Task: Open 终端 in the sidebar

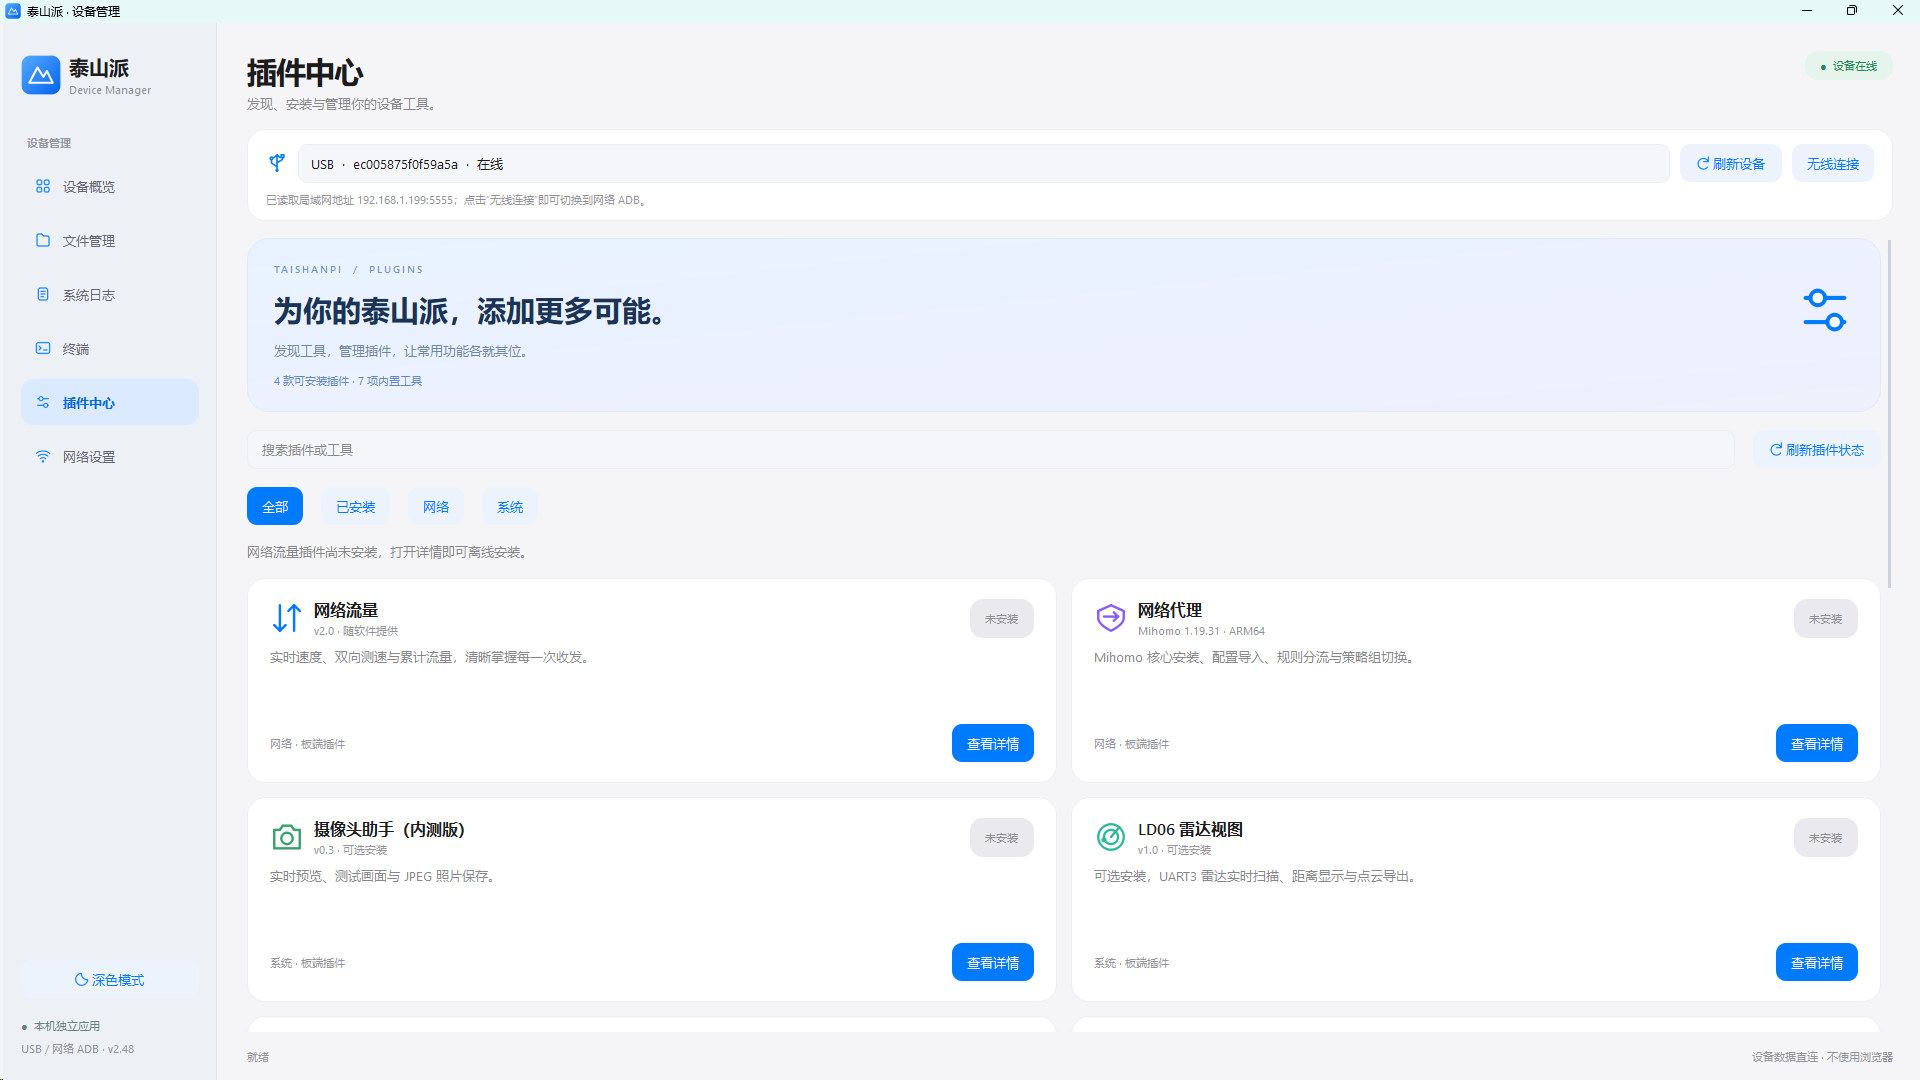Action: 110,349
